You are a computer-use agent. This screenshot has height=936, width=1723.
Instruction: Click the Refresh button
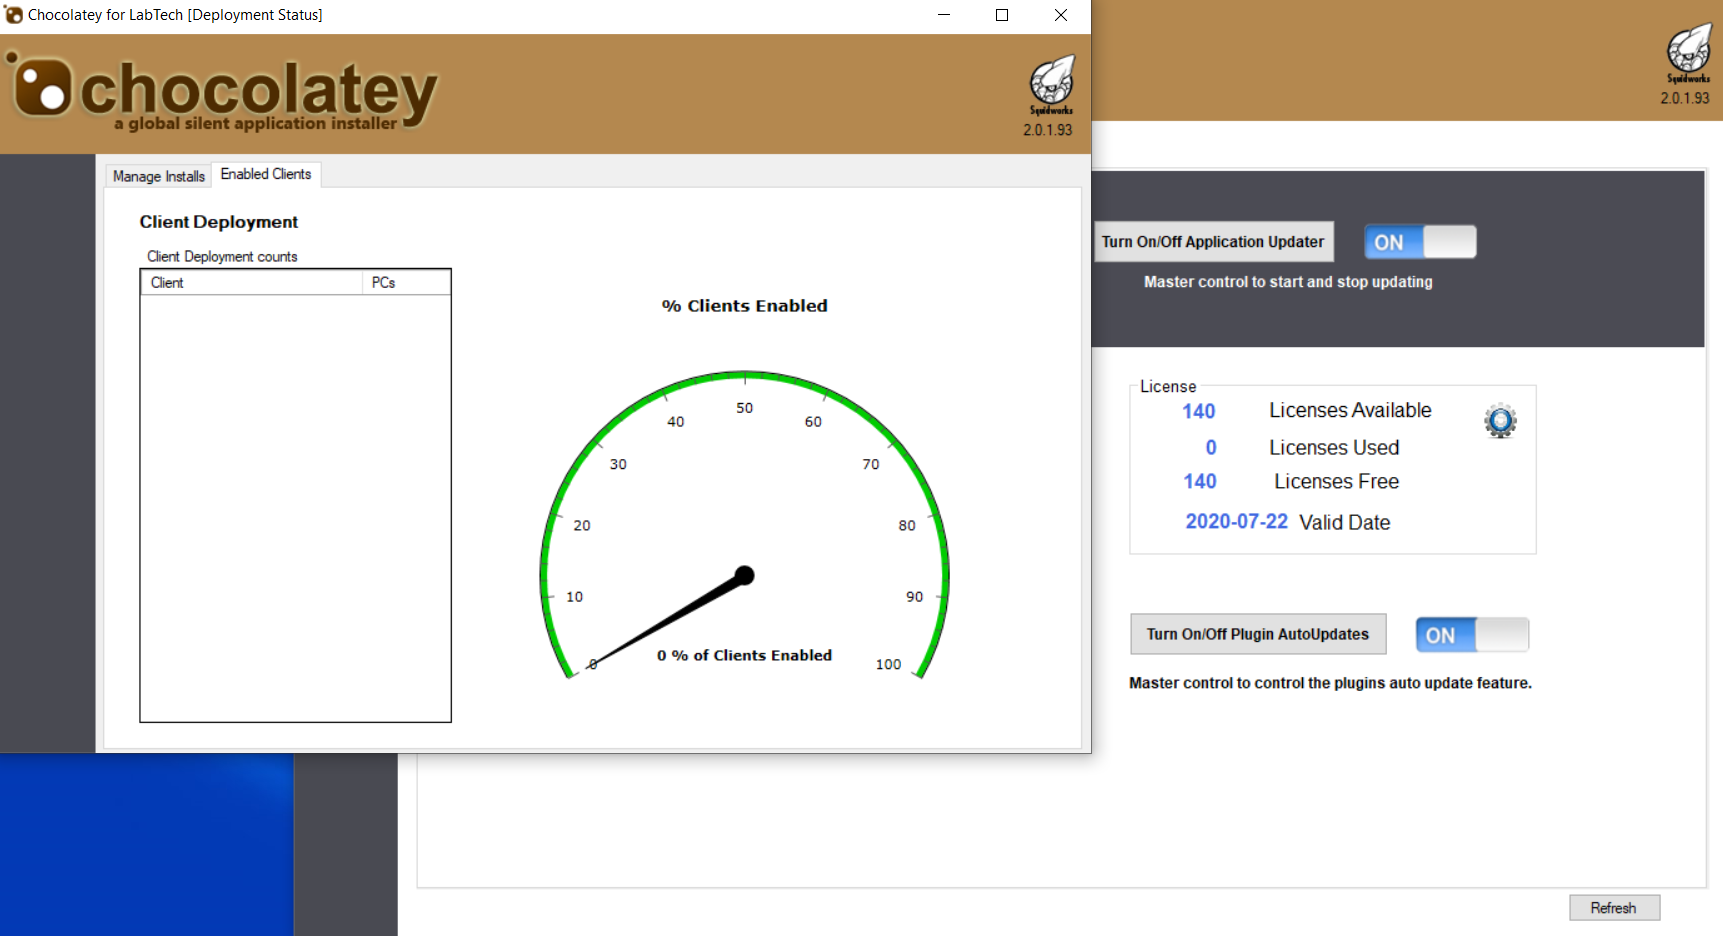(1614, 908)
